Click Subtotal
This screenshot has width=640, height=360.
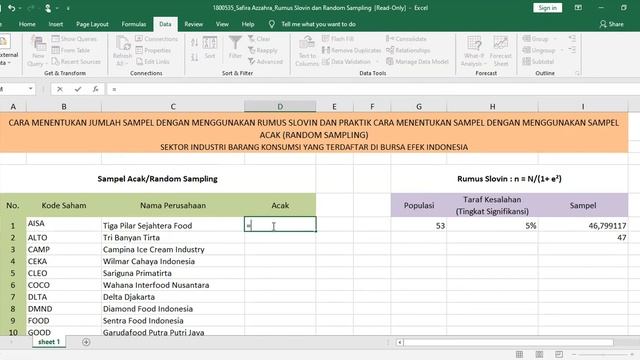click(538, 62)
